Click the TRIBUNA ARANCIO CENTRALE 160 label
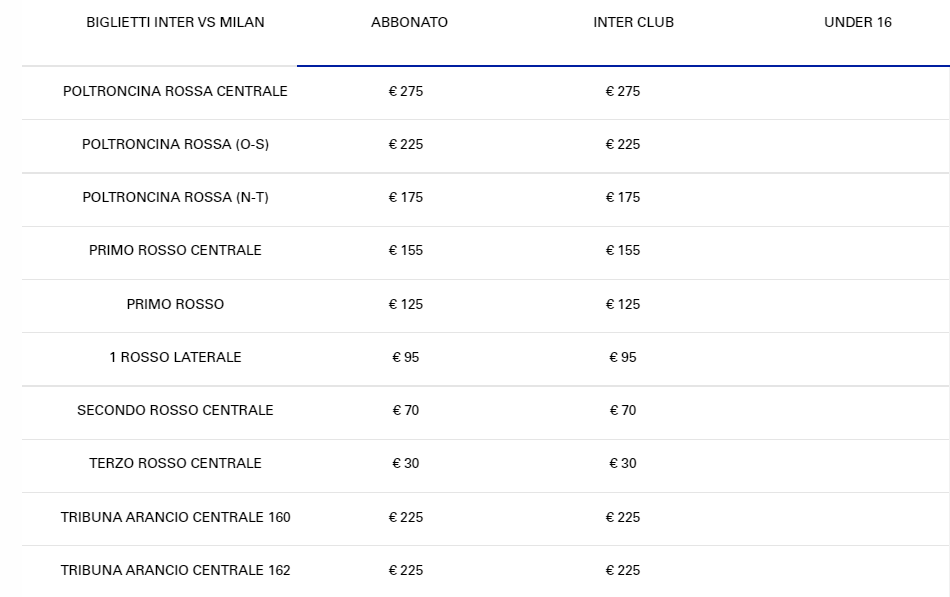Image resolution: width=950 pixels, height=597 pixels. pyautogui.click(x=175, y=517)
